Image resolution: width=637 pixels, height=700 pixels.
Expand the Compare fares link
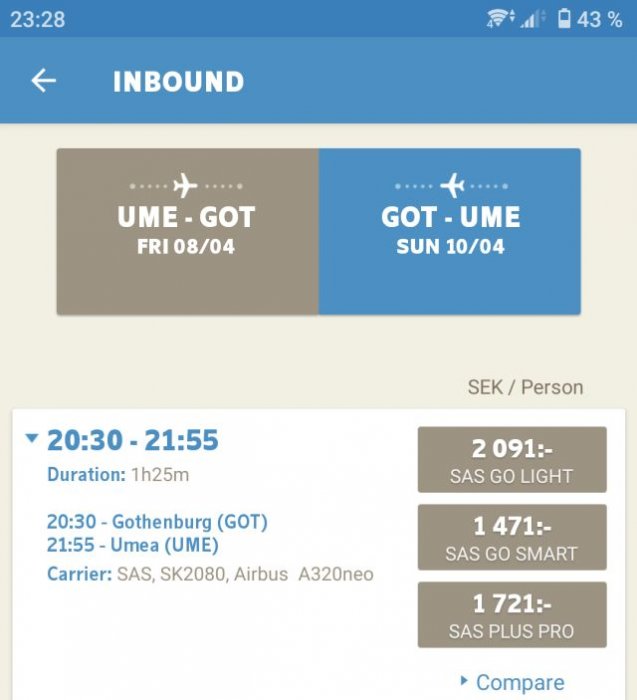click(511, 682)
